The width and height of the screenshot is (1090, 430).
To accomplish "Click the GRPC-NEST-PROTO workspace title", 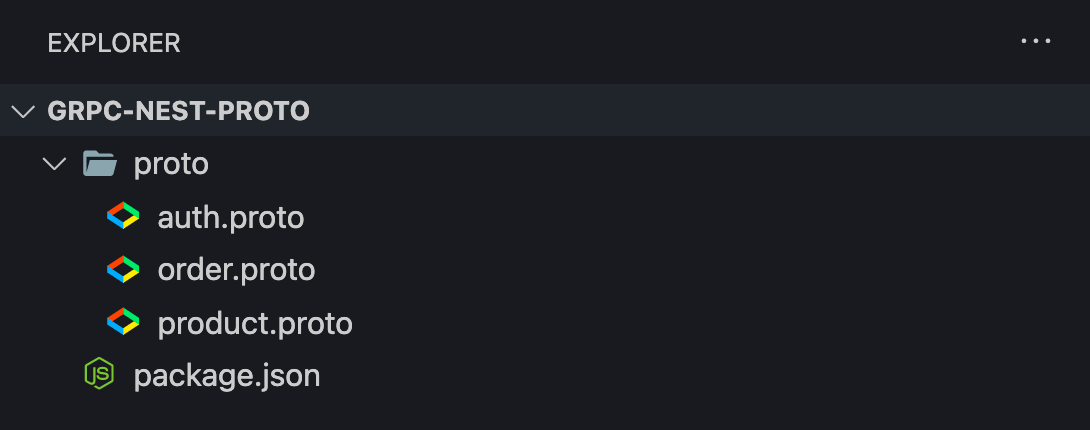I will [179, 111].
